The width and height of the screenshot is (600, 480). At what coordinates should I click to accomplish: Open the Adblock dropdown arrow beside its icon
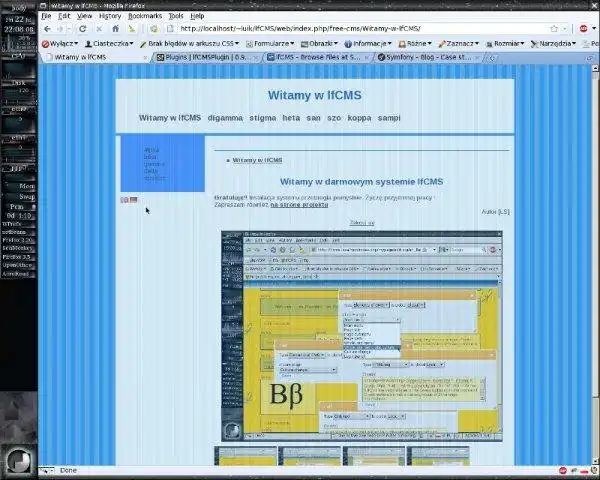(x=594, y=29)
